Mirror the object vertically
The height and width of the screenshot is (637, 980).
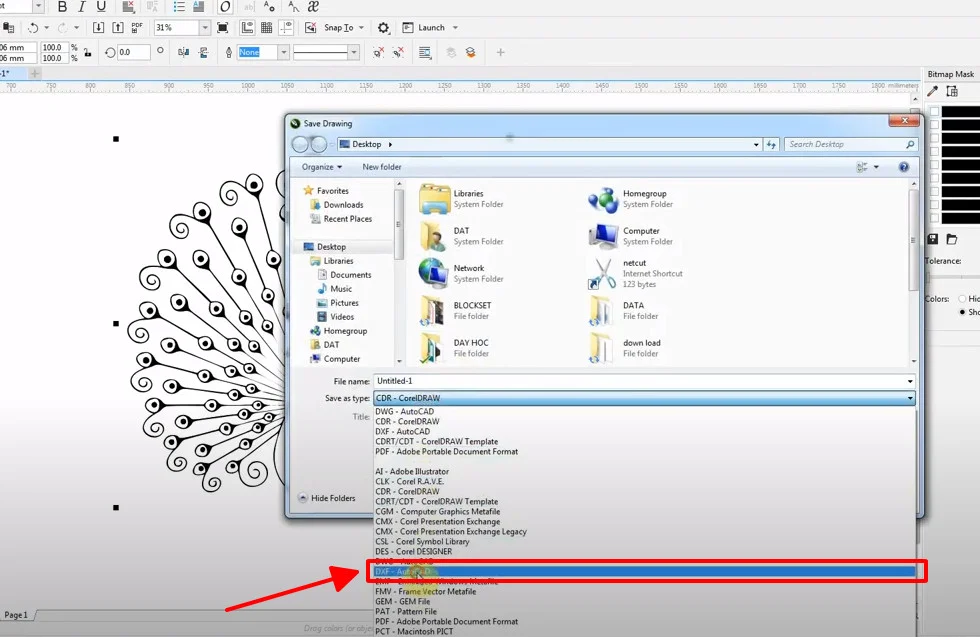tap(203, 53)
